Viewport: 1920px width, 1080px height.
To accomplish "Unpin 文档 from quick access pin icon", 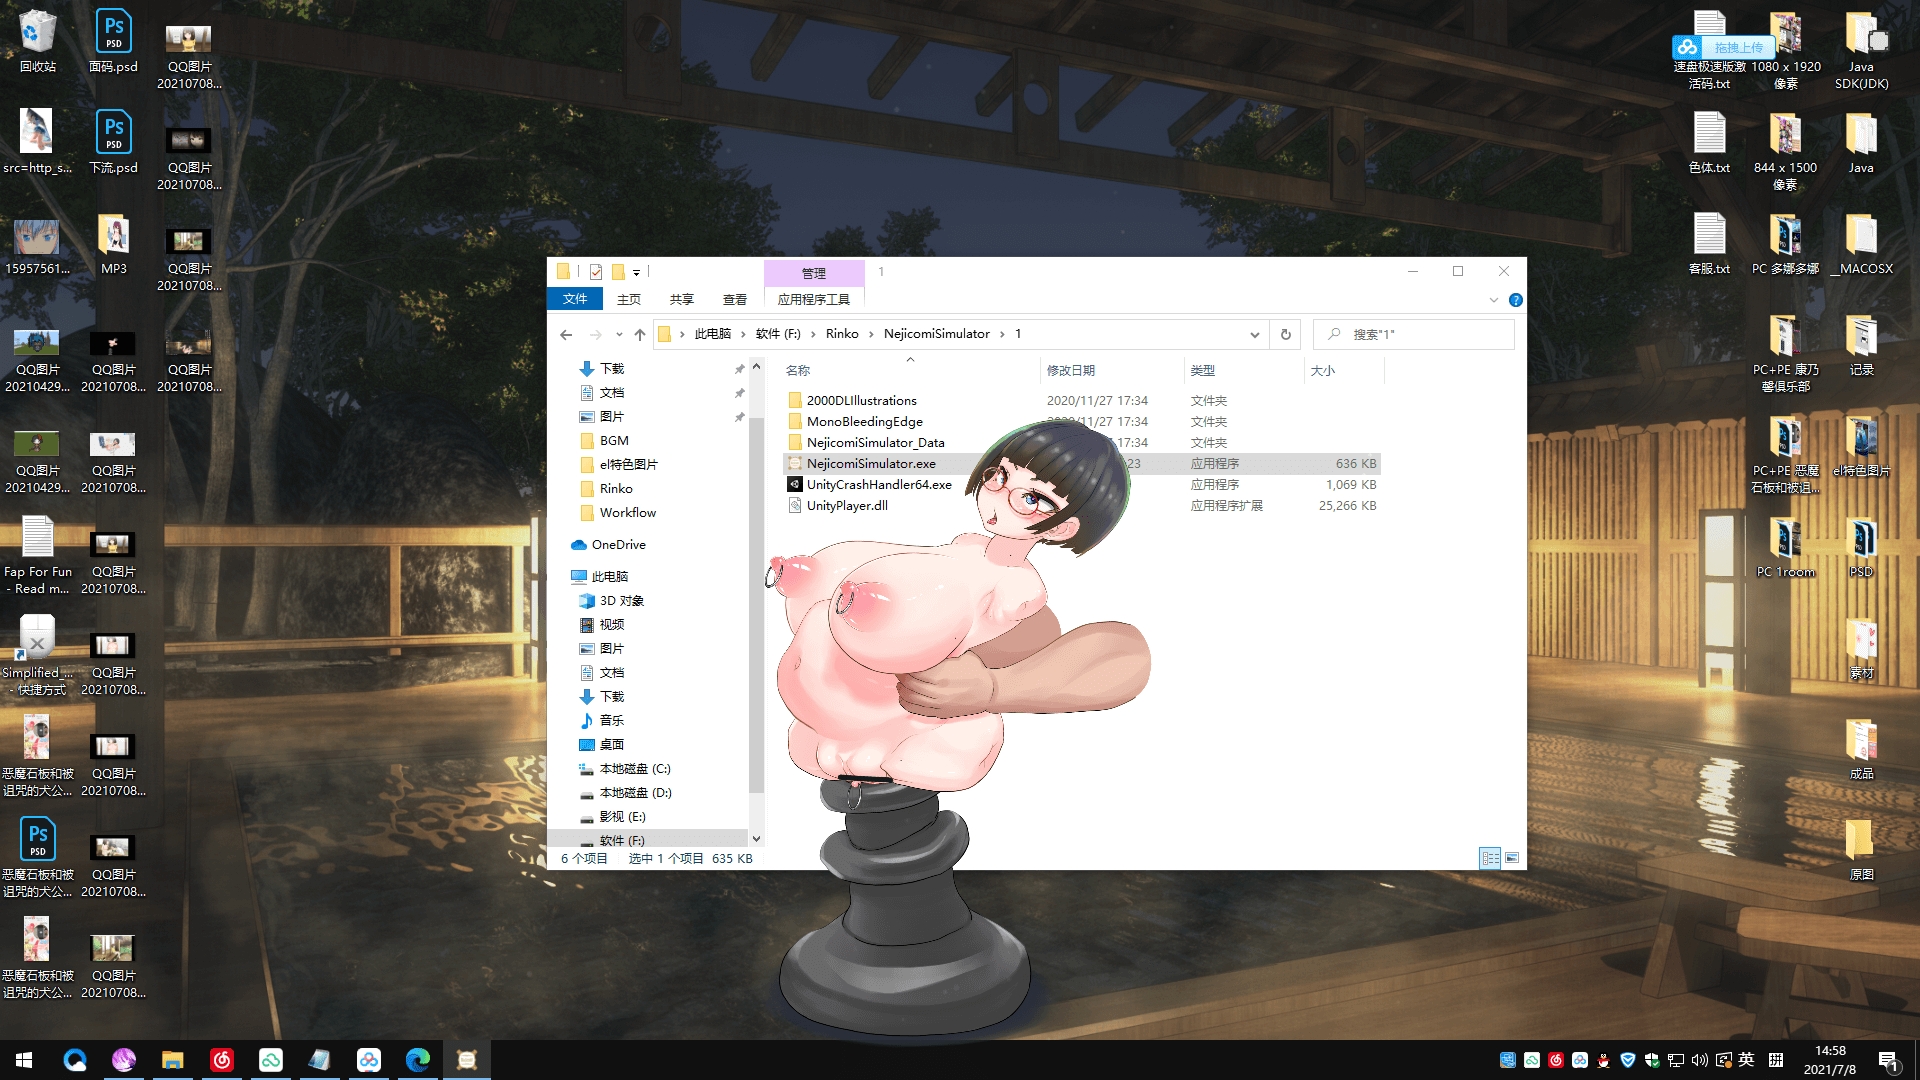I will [x=739, y=393].
